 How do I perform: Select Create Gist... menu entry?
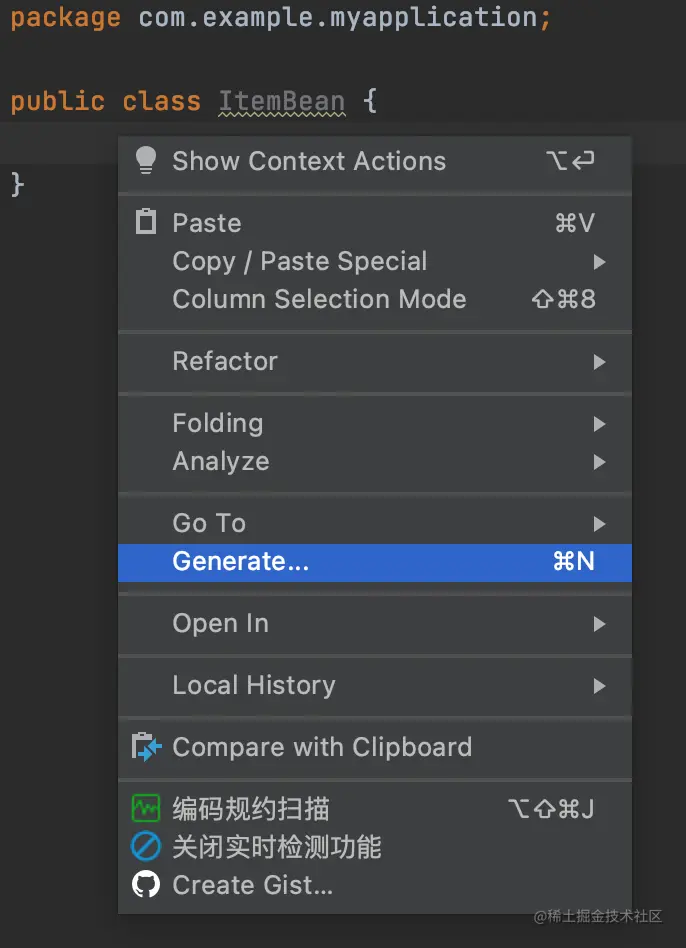point(375,885)
